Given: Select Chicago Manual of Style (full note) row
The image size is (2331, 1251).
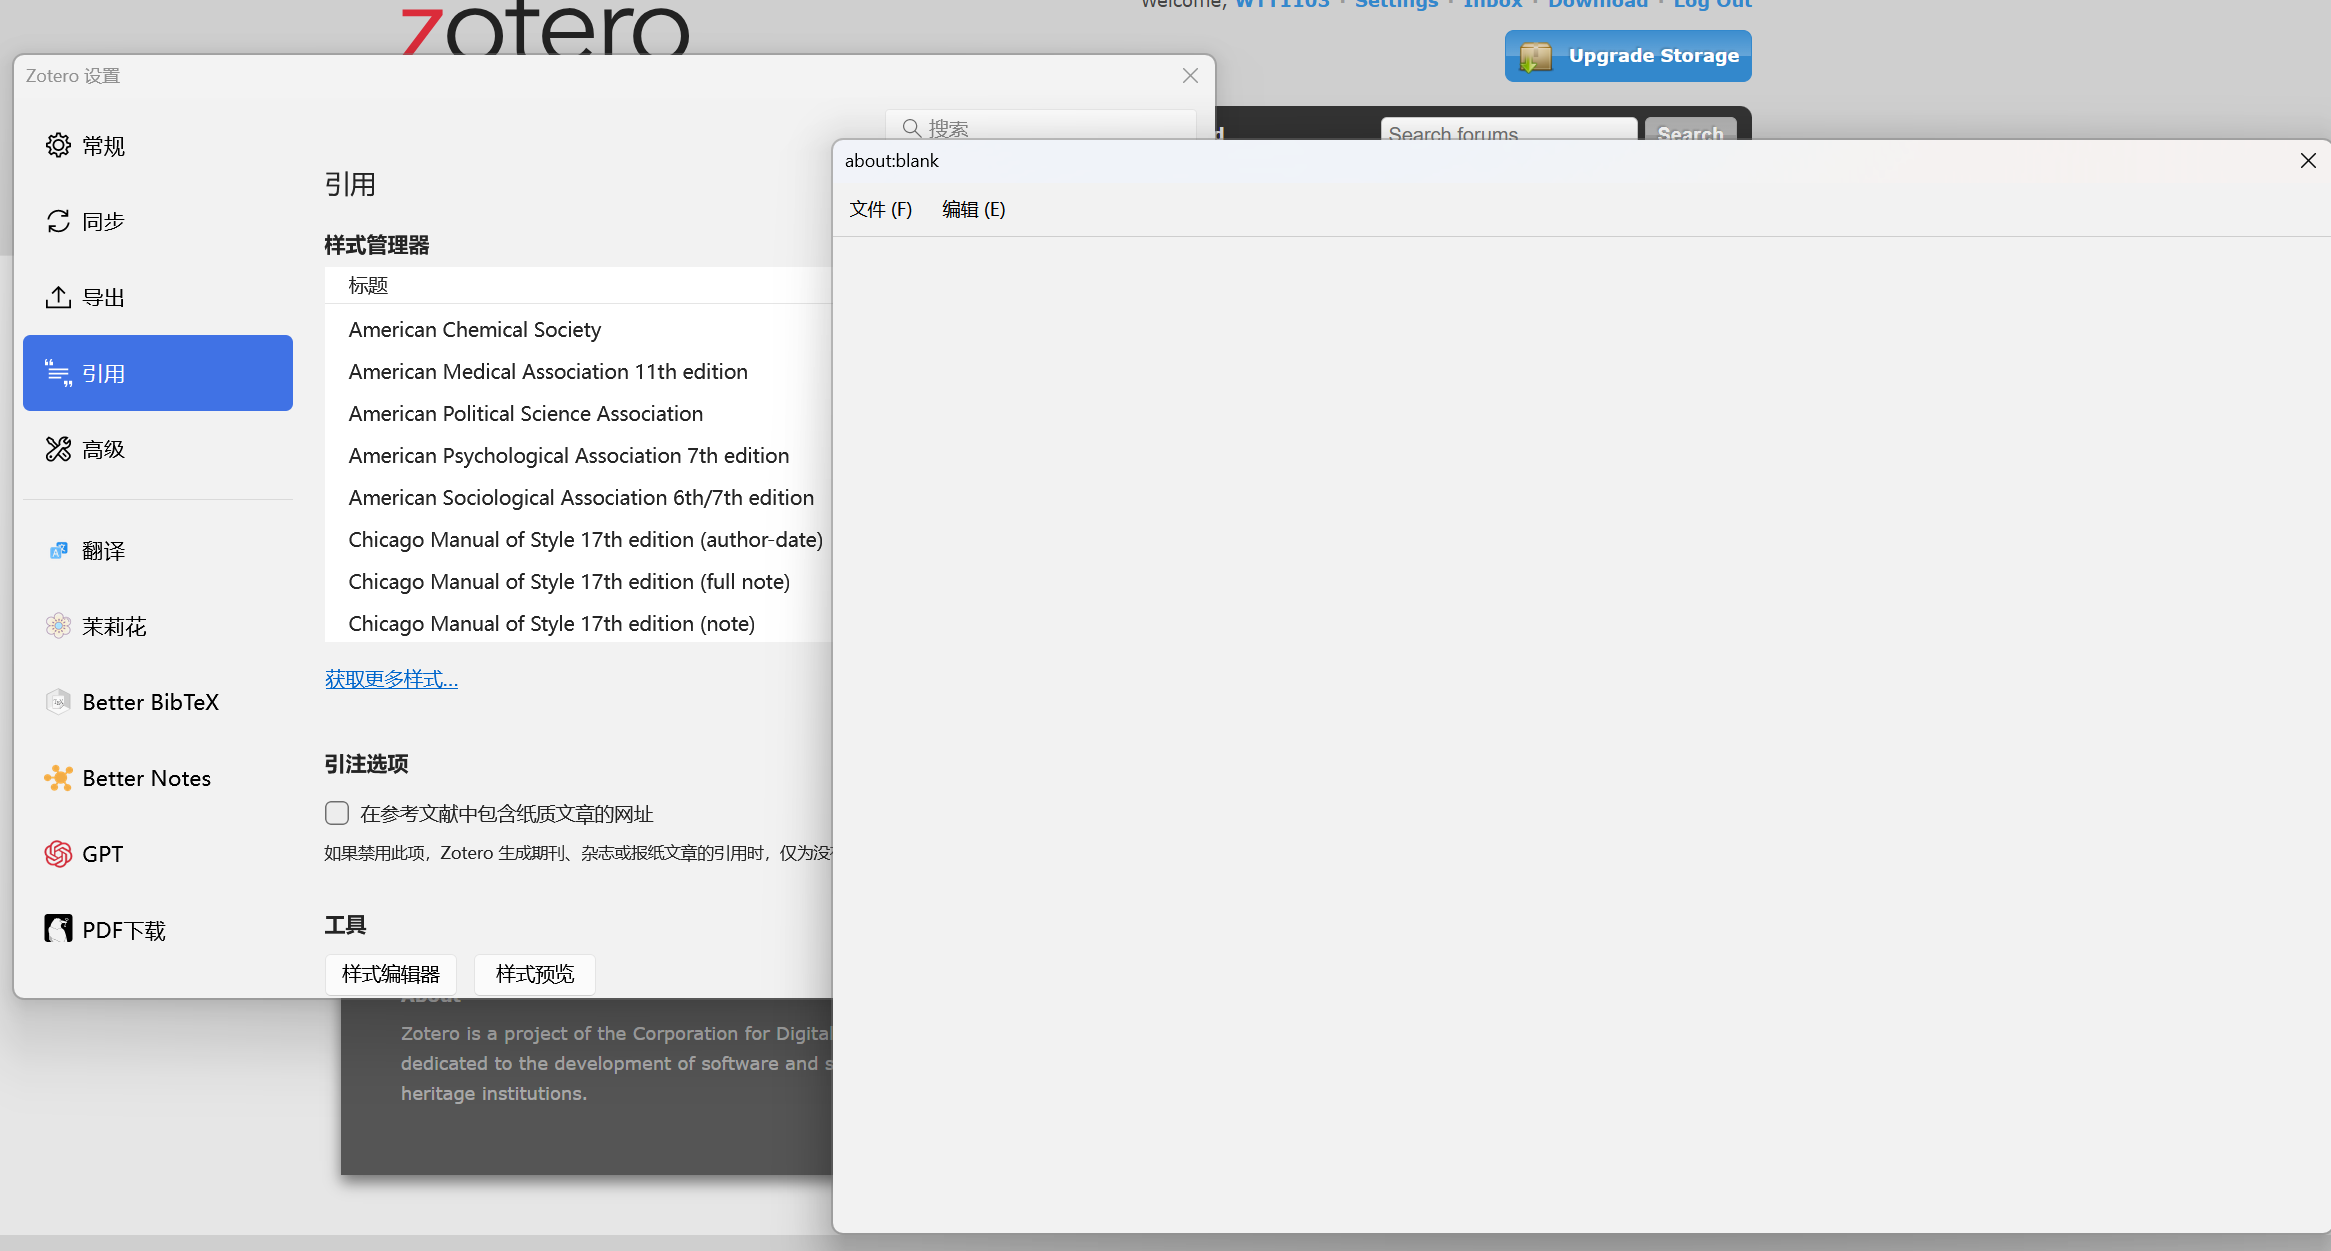Looking at the screenshot, I should click(578, 582).
